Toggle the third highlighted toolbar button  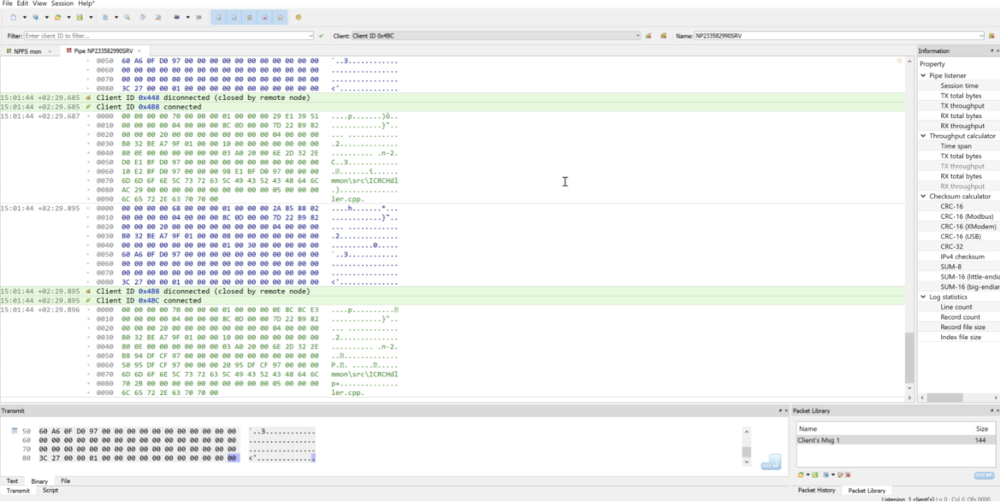coord(249,17)
